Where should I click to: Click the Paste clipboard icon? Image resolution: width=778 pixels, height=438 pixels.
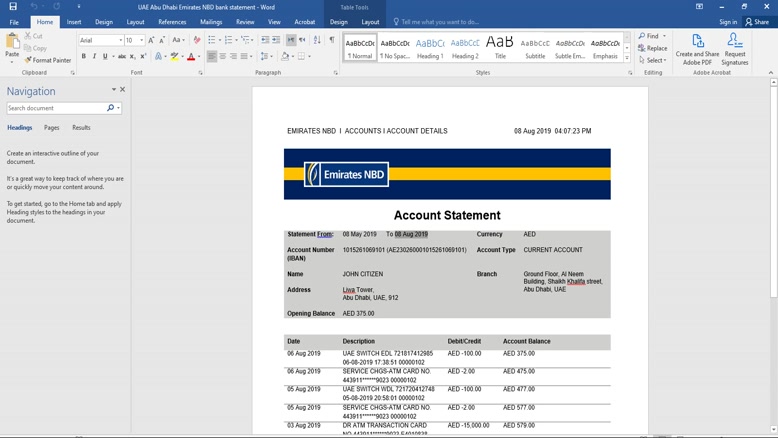tap(12, 41)
